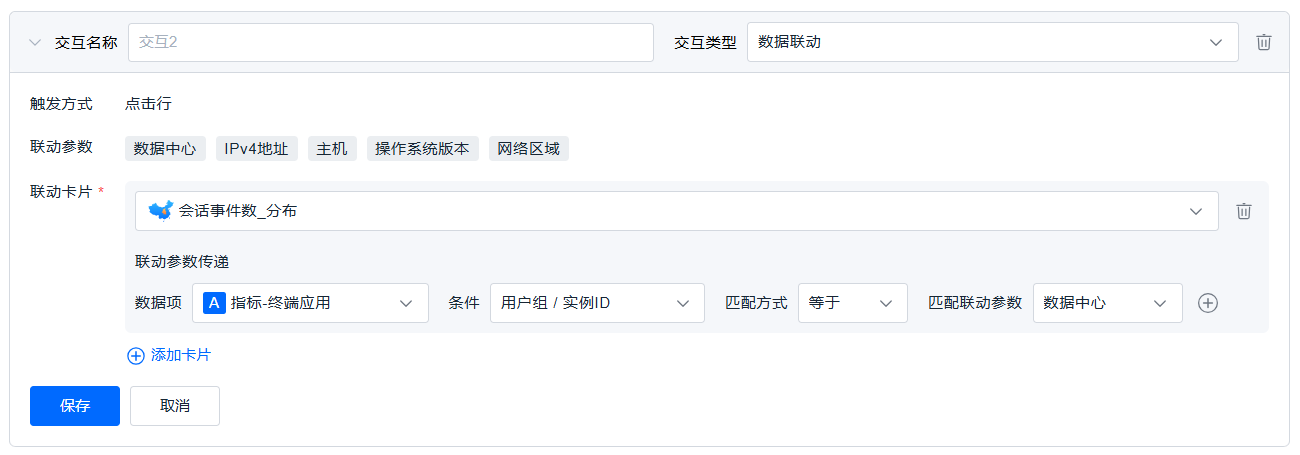The width and height of the screenshot is (1300, 455).
Task: Click the 保存 button
Action: tap(75, 406)
